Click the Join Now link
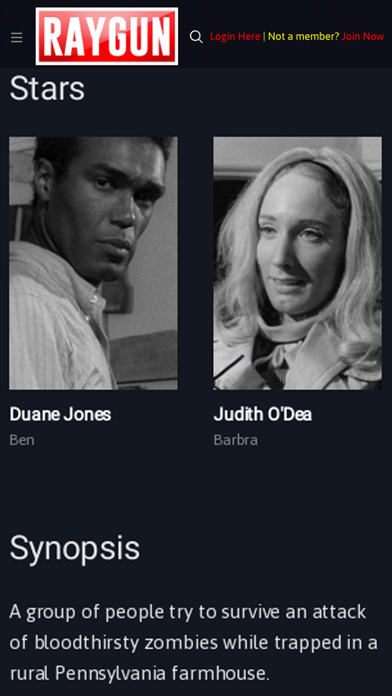 click(363, 36)
